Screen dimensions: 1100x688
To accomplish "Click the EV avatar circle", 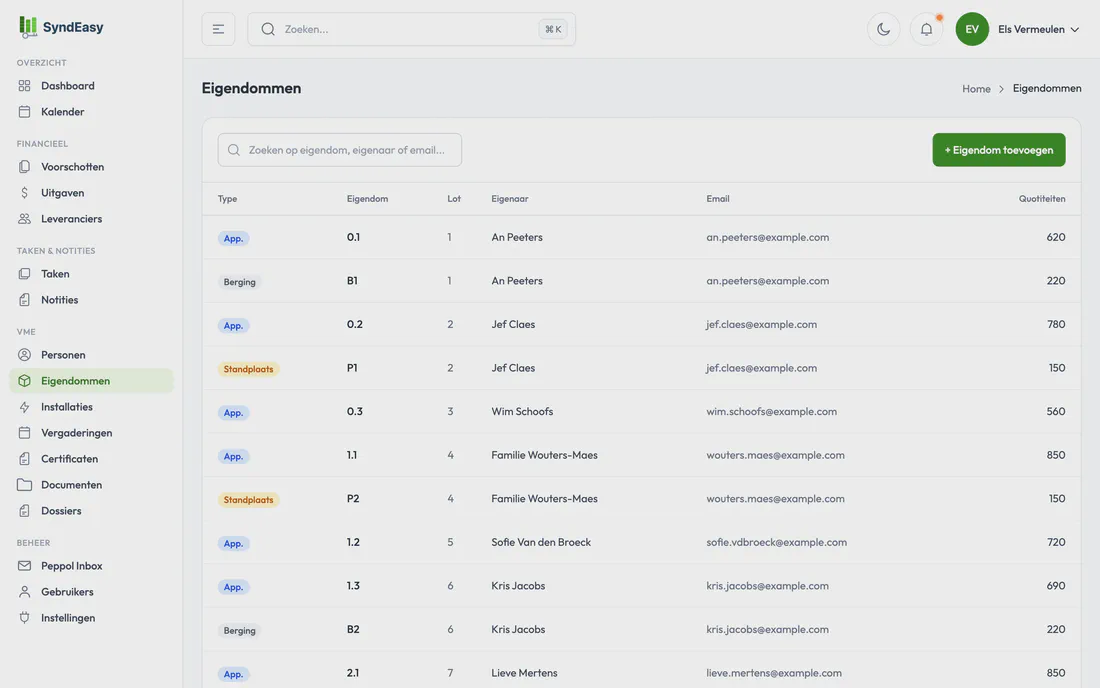I will 972,29.
